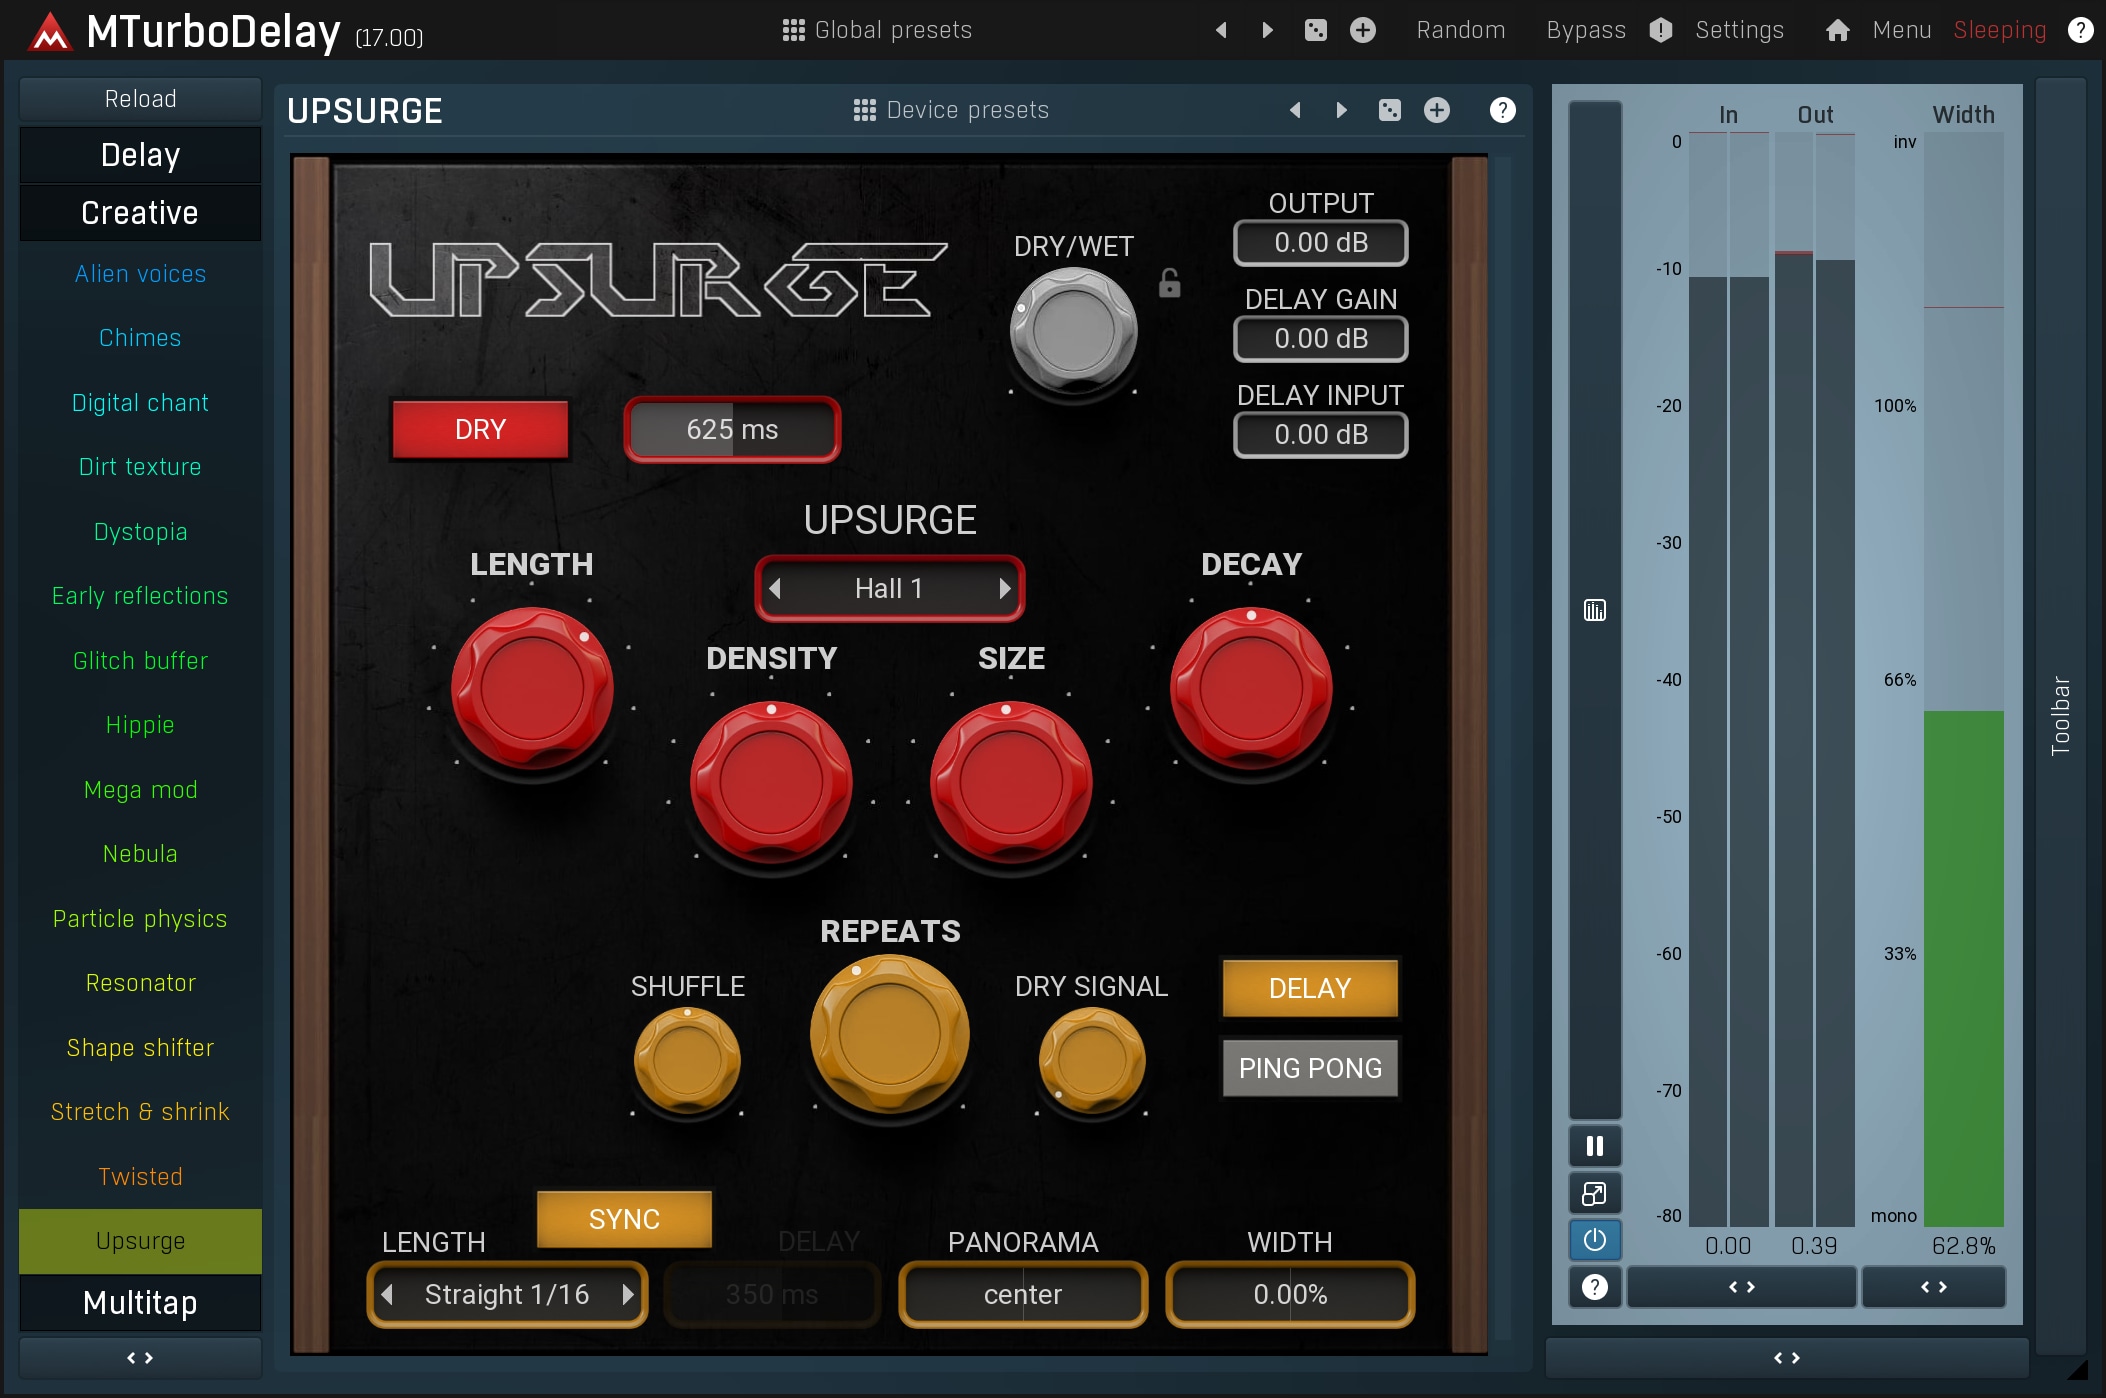The image size is (2106, 1398).
Task: Click the Reload button
Action: [140, 99]
